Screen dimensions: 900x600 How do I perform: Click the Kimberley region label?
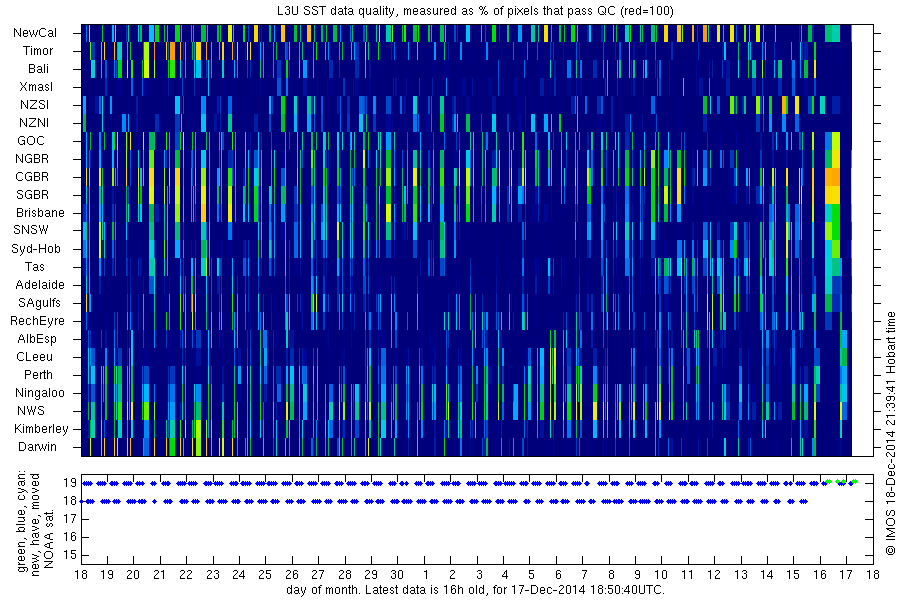(x=41, y=429)
